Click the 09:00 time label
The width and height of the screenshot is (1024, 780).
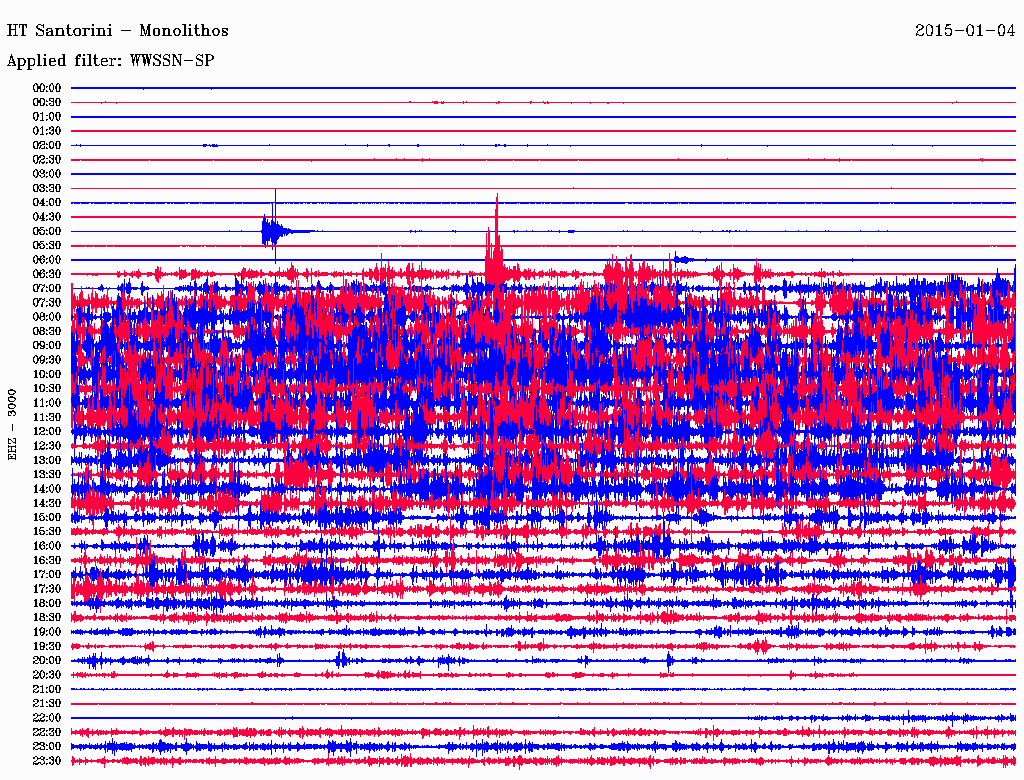(46, 346)
